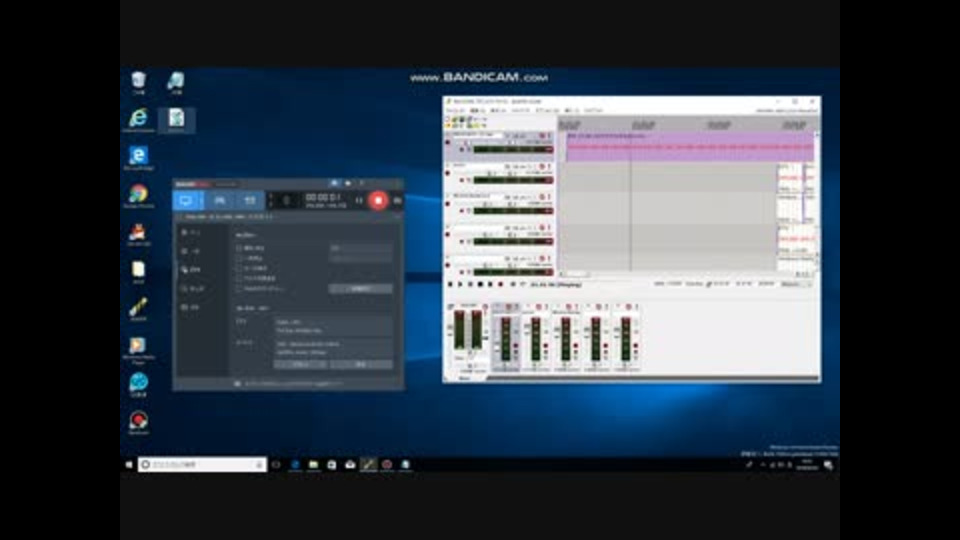The width and height of the screenshot is (960, 540).
Task: Open Microsoft Store from the taskbar
Action: point(332,465)
